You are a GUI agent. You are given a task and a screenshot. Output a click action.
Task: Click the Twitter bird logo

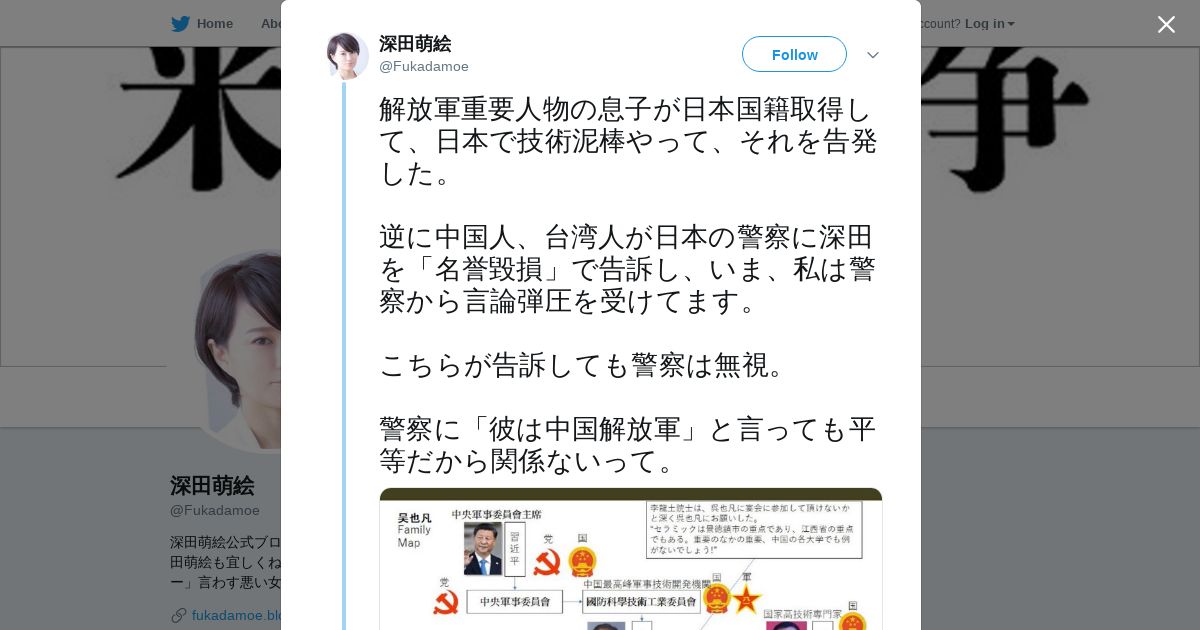(180, 24)
